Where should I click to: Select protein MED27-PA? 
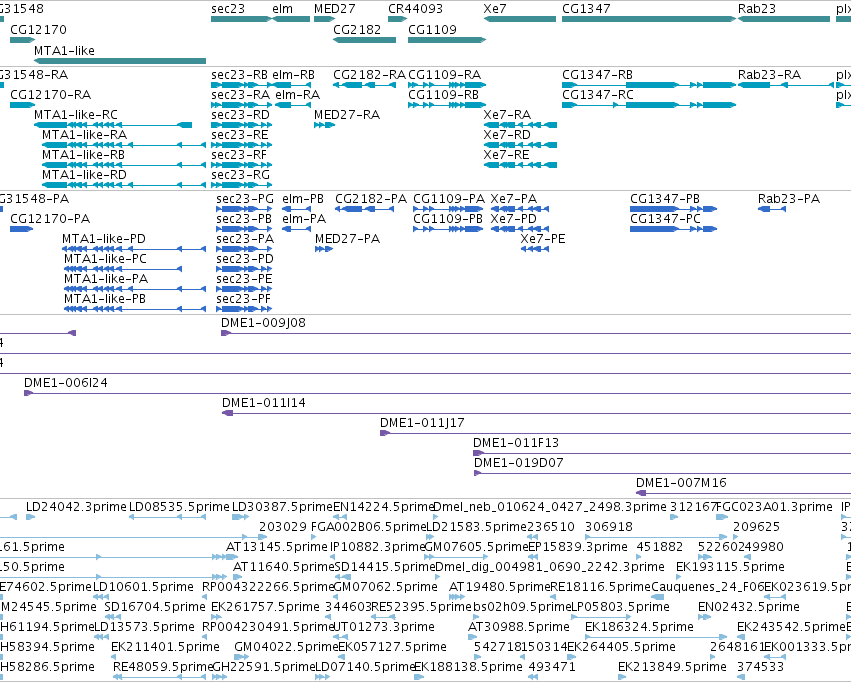click(323, 249)
